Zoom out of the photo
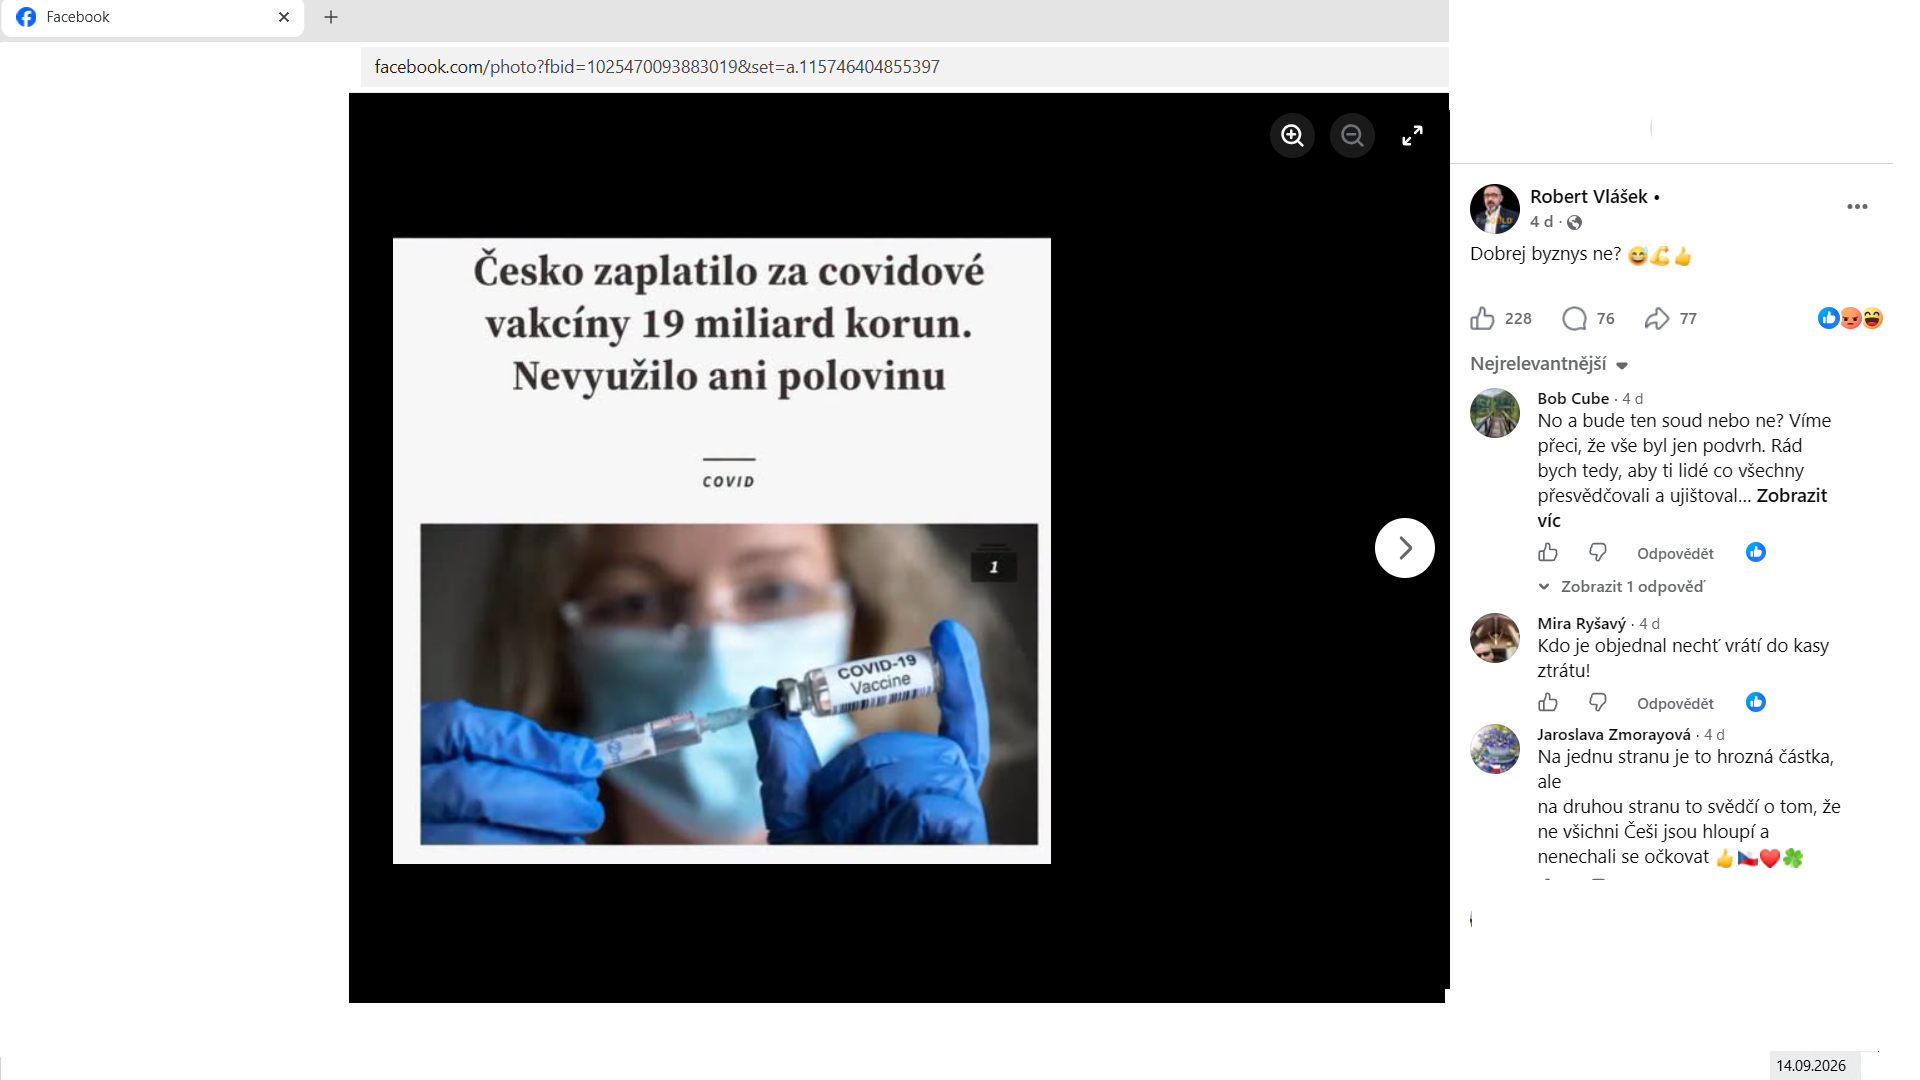This screenshot has height=1080, width=1920. coord(1352,135)
